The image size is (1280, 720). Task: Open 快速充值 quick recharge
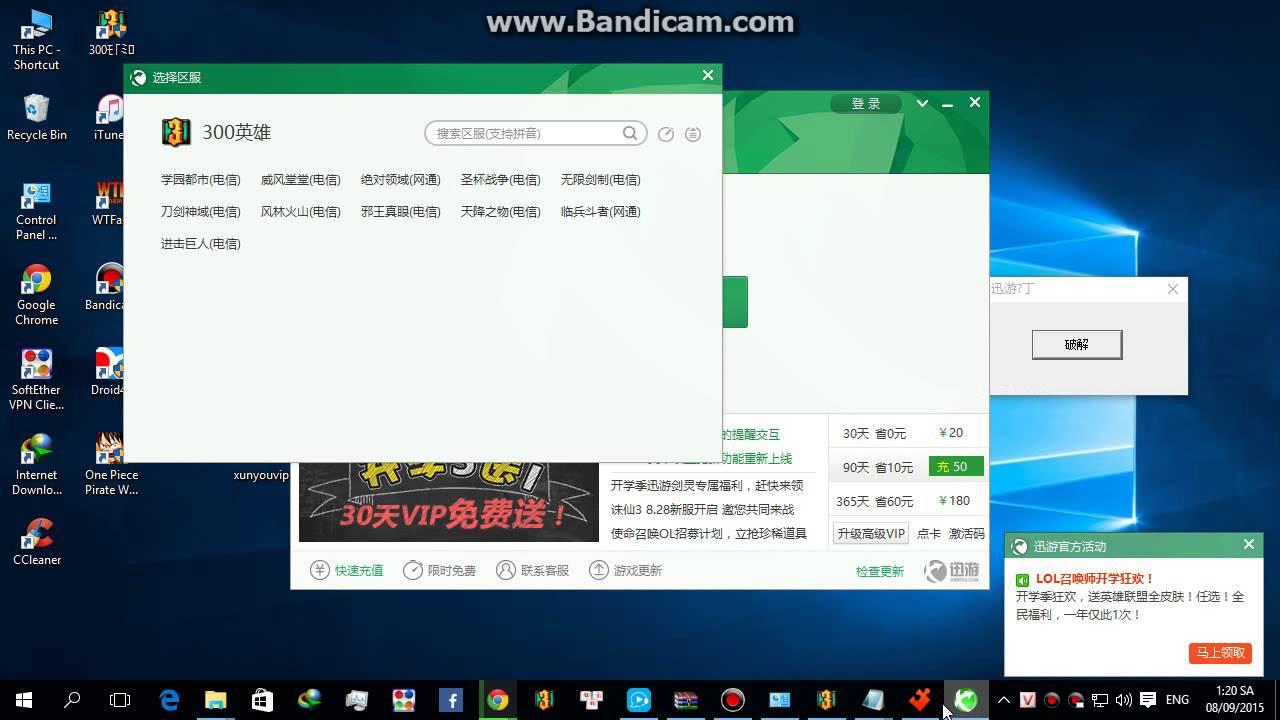pyautogui.click(x=347, y=570)
